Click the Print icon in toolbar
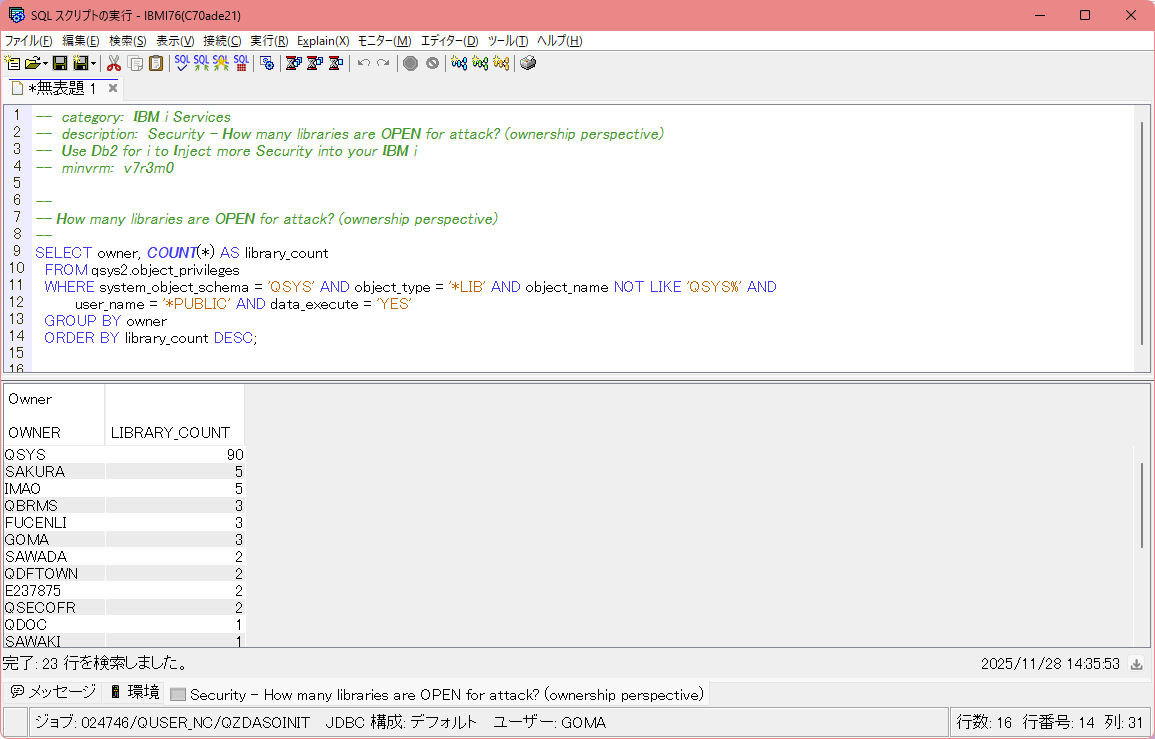The height and width of the screenshot is (739, 1155). click(527, 63)
